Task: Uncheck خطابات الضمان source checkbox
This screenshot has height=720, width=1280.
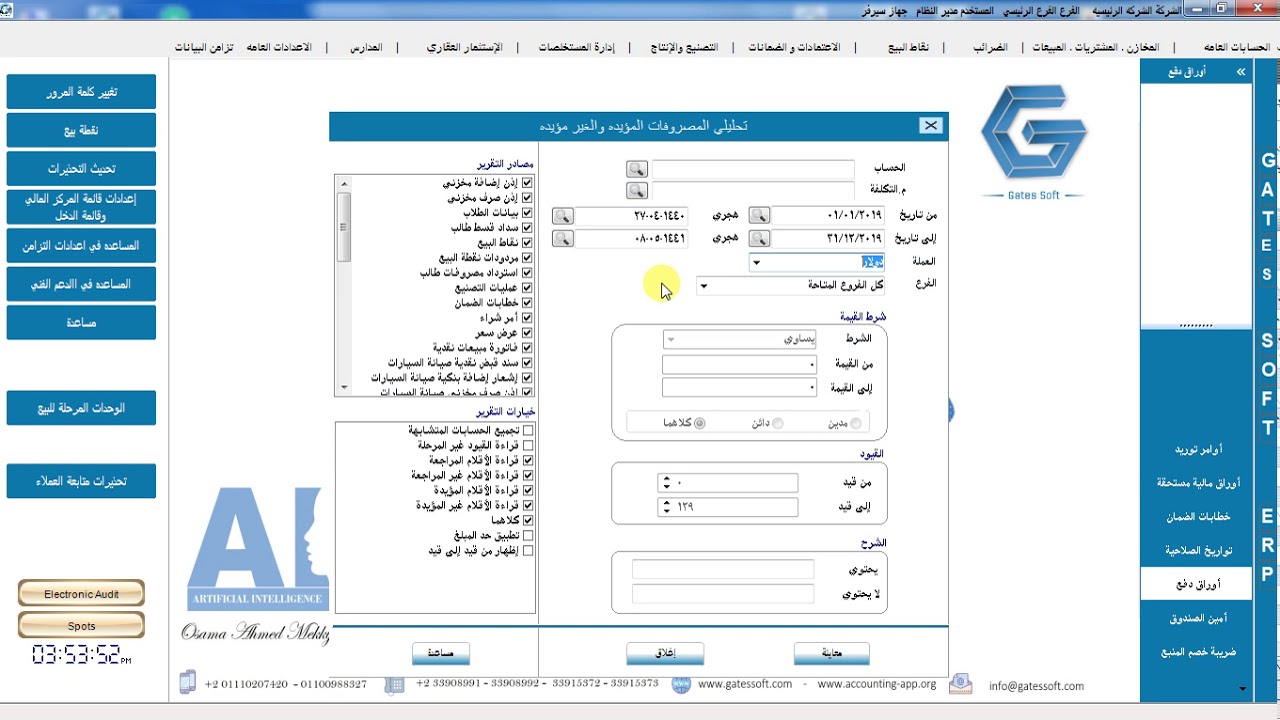Action: point(527,303)
